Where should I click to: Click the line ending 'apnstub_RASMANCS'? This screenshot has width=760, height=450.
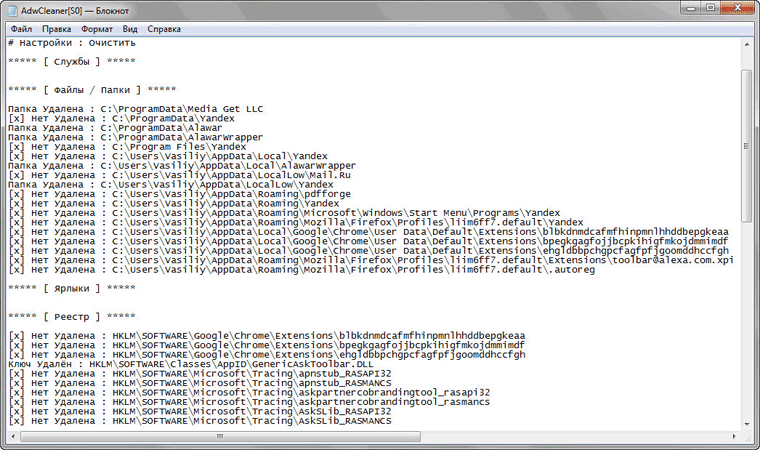(200, 383)
